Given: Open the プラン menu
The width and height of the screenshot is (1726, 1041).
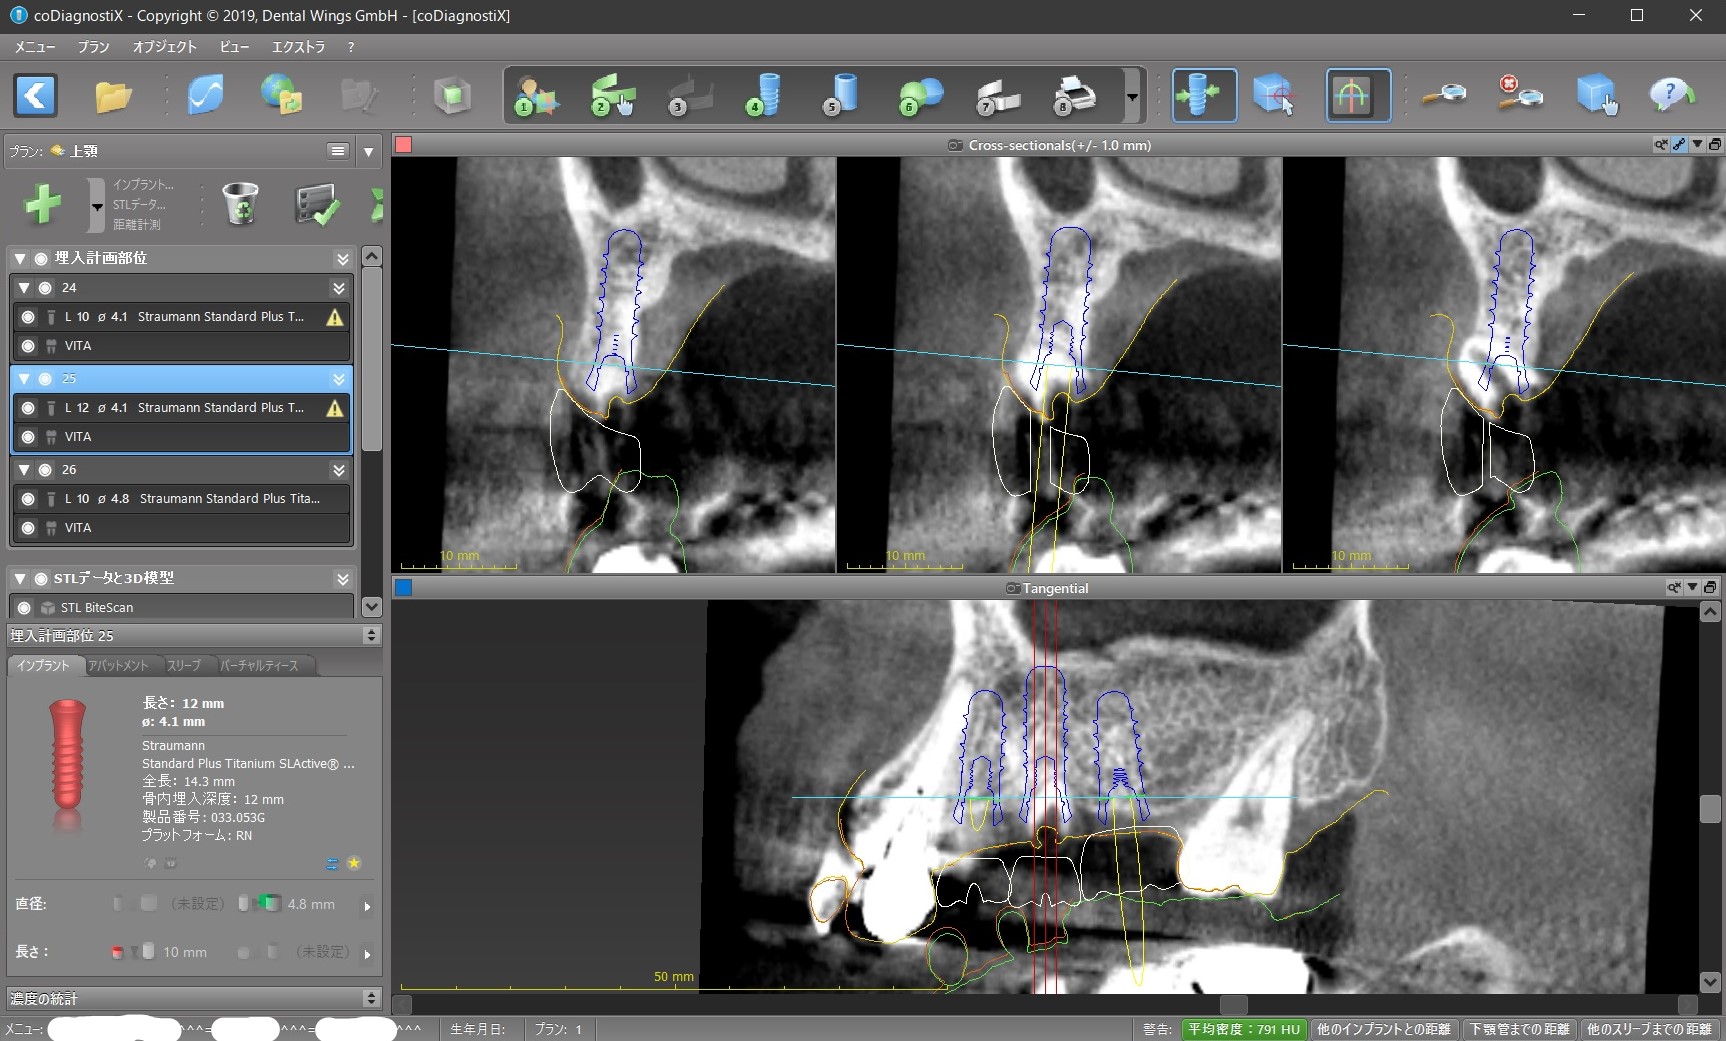Looking at the screenshot, I should [93, 47].
